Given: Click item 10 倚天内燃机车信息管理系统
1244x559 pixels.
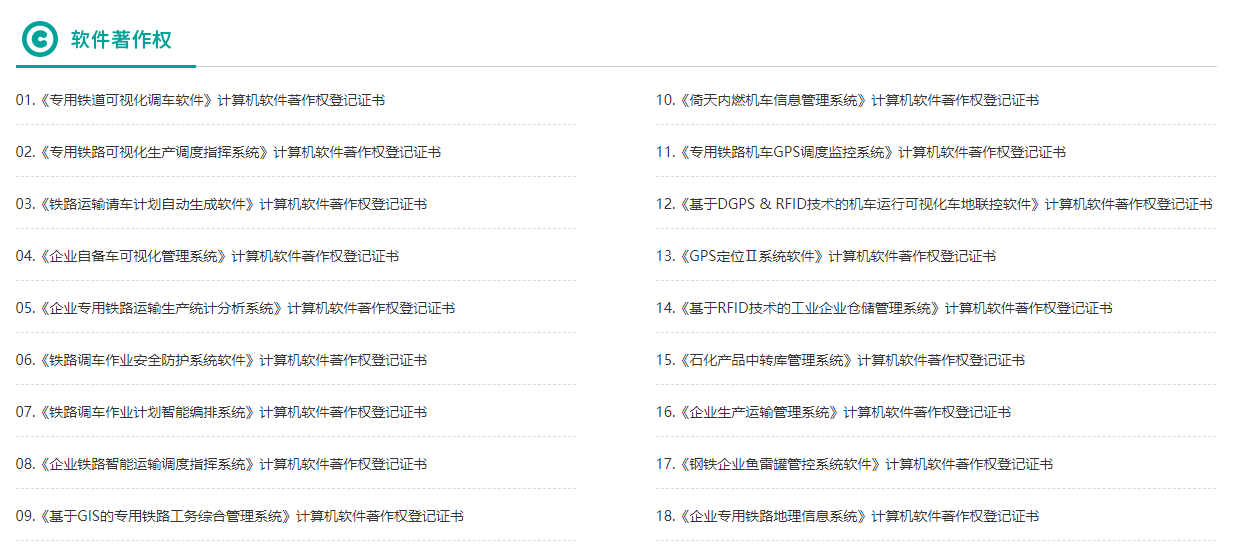Looking at the screenshot, I should [x=847, y=100].
